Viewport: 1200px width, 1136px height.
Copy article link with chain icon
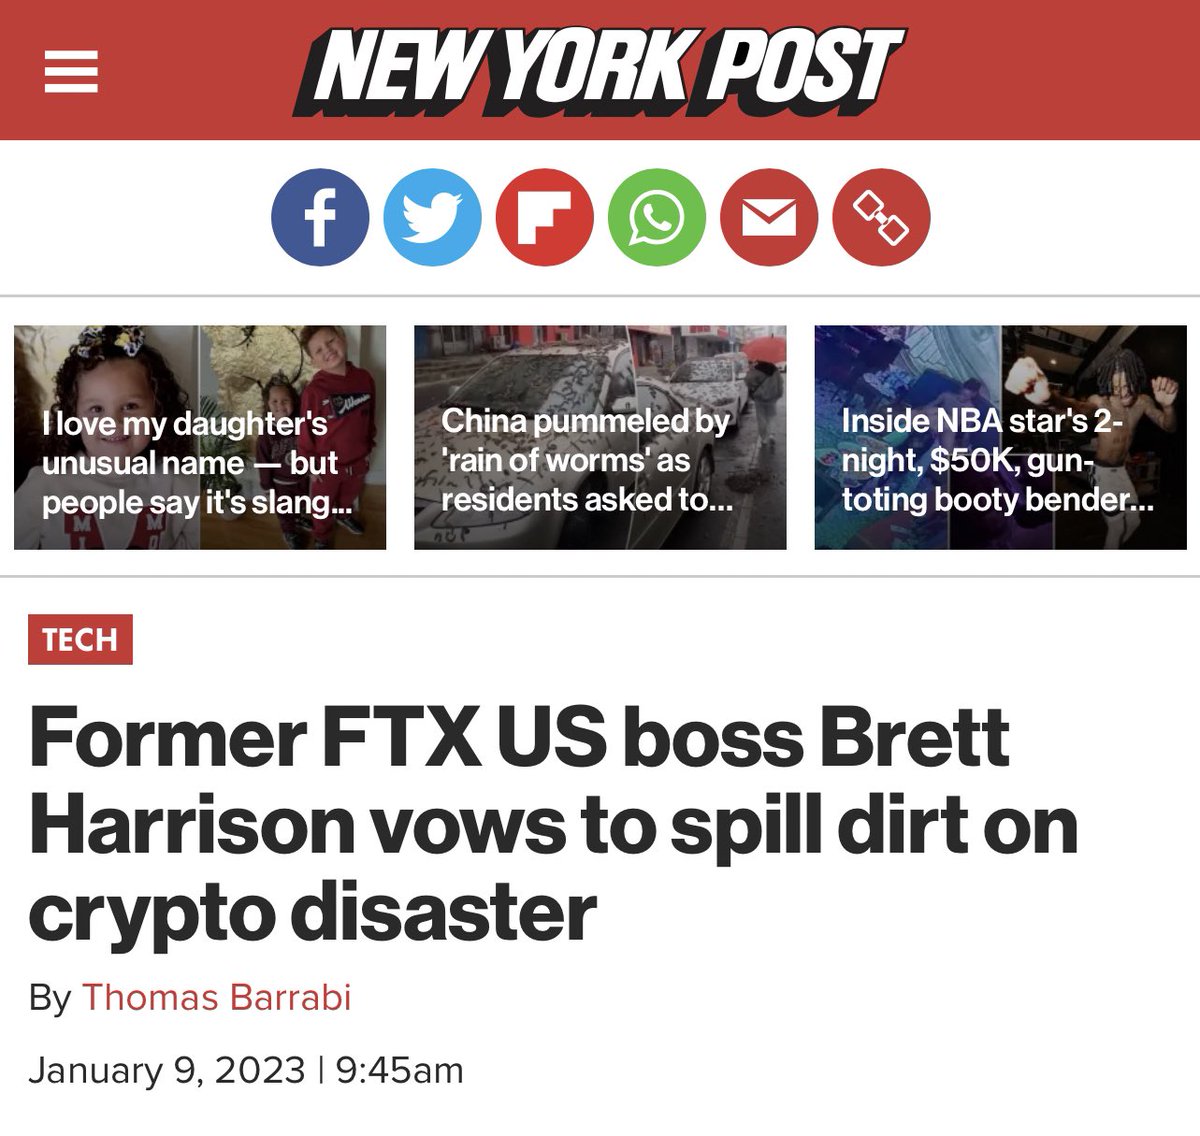881,217
